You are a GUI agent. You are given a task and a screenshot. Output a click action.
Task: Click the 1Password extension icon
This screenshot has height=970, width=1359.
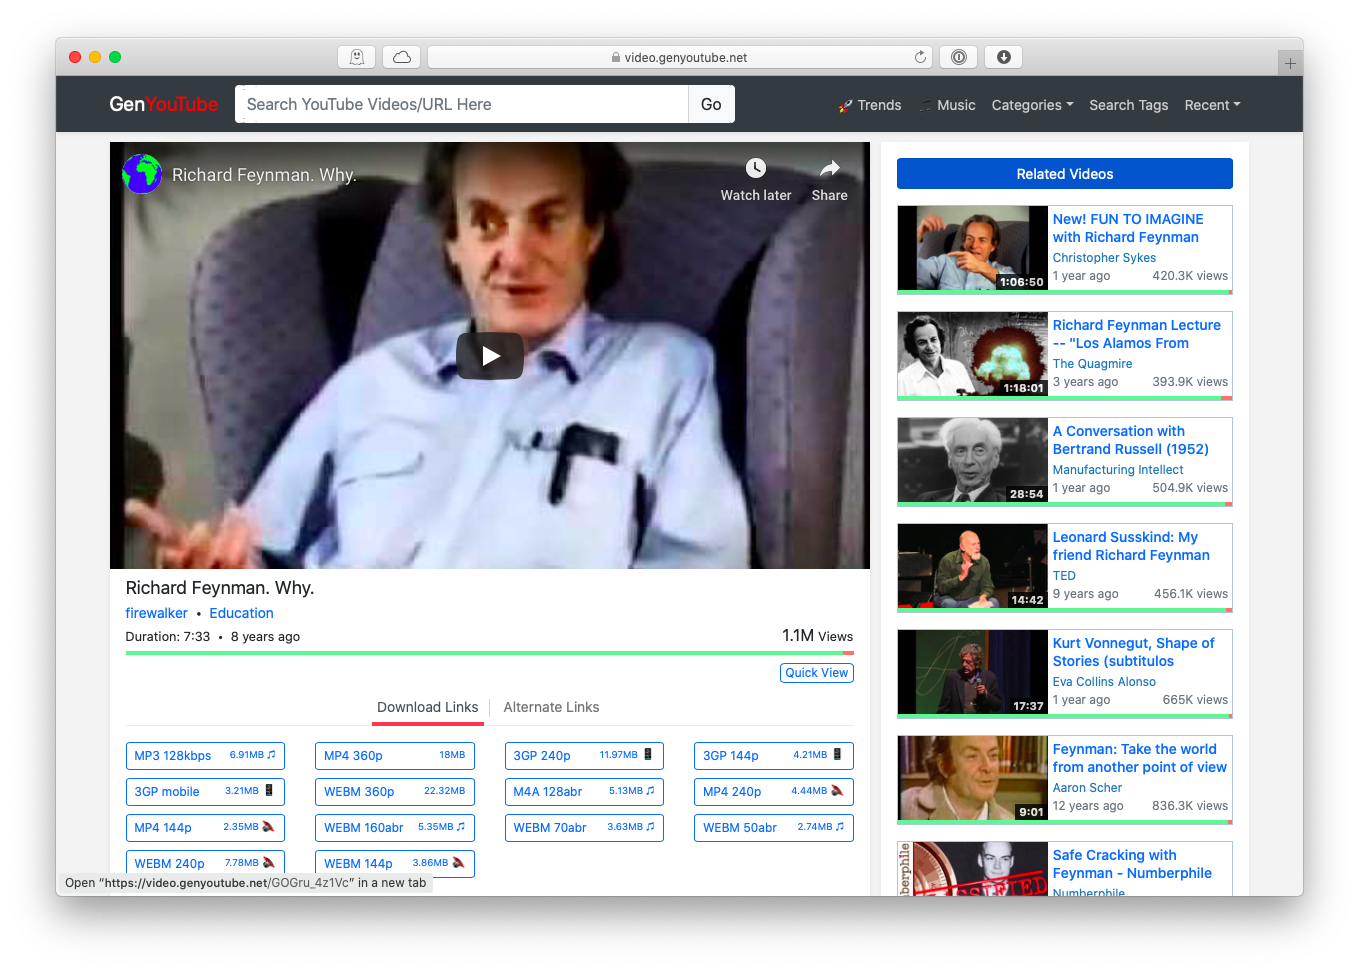[x=958, y=57]
